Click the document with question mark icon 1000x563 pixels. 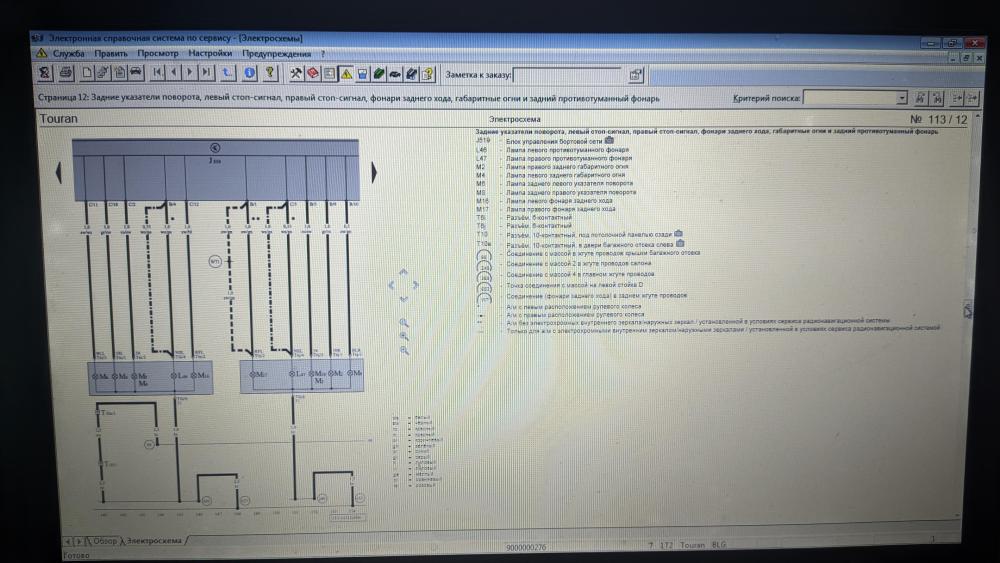pos(429,74)
